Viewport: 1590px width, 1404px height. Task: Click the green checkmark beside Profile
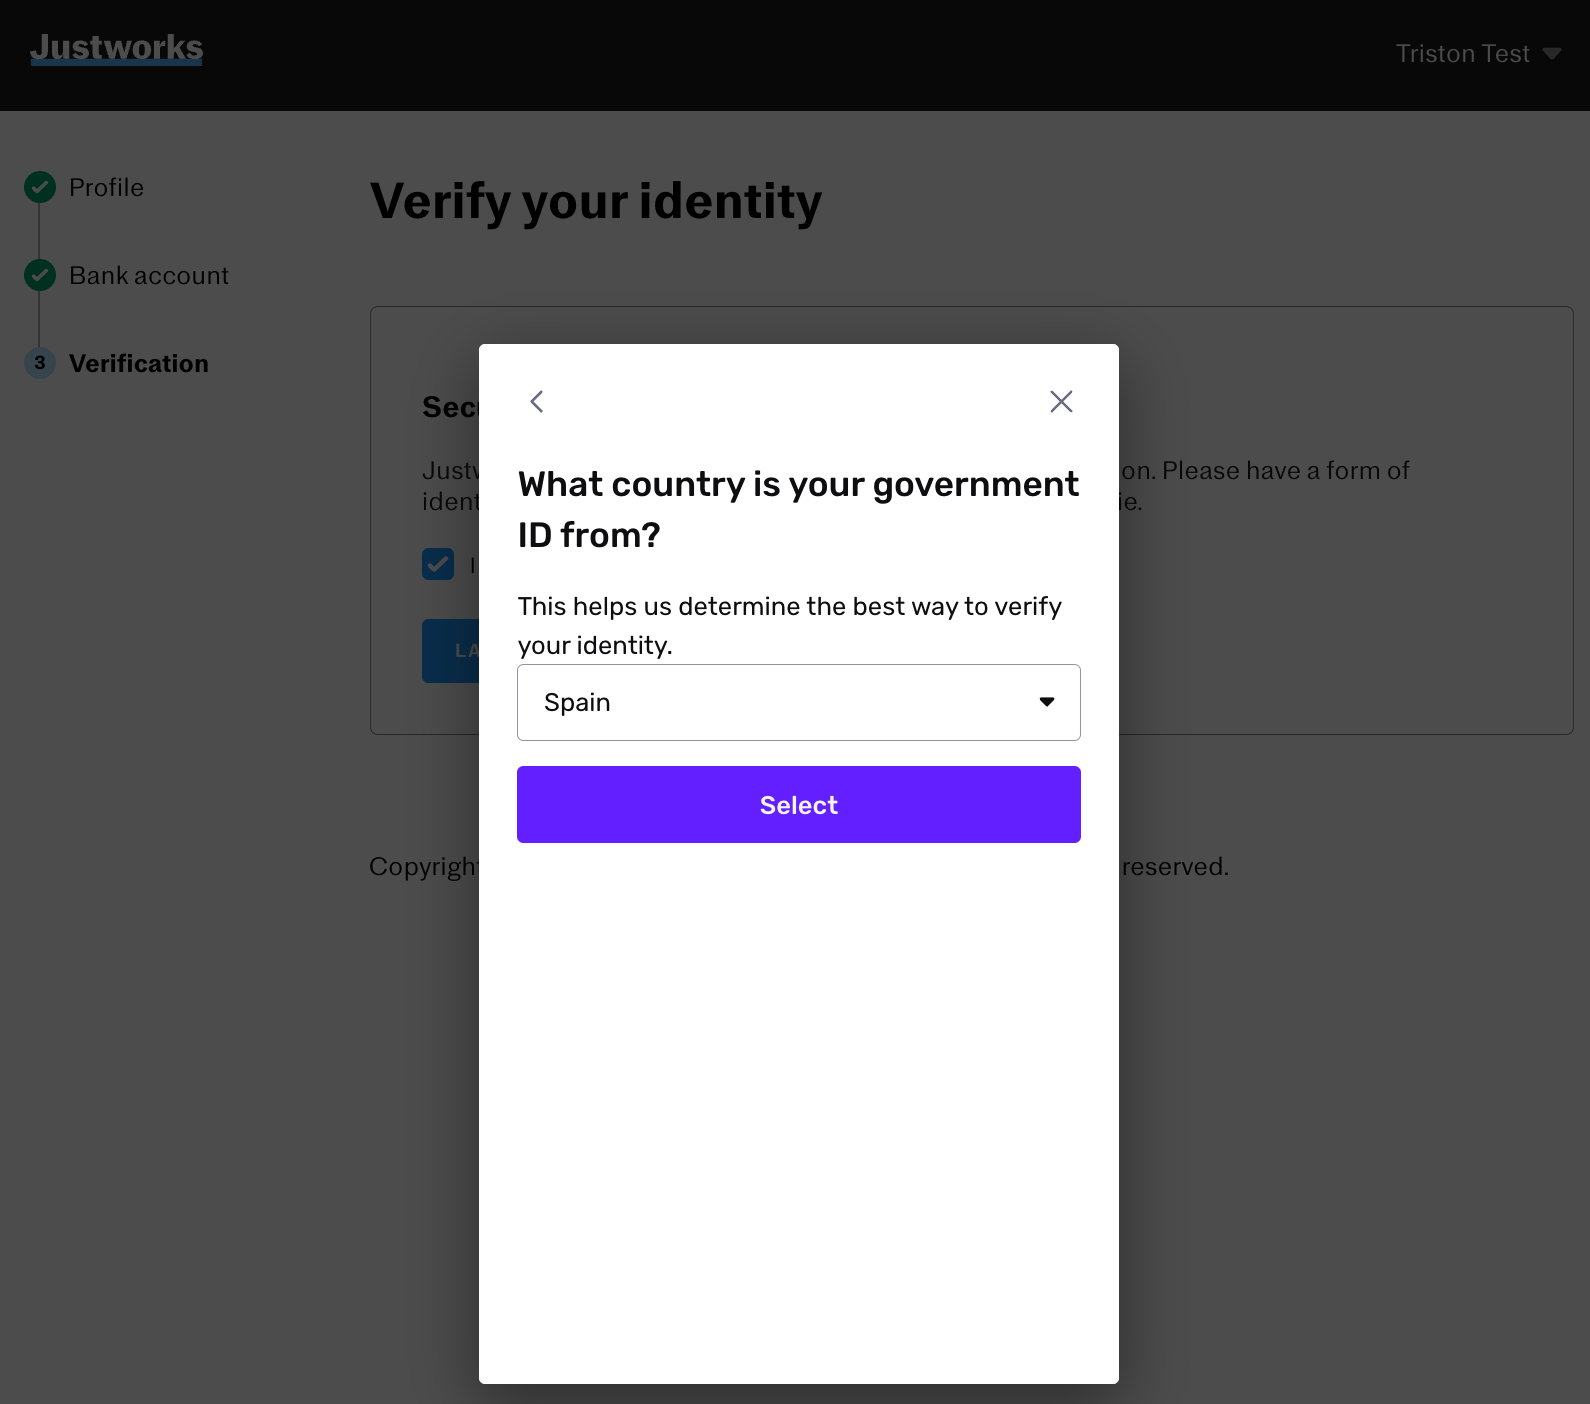[x=40, y=187]
